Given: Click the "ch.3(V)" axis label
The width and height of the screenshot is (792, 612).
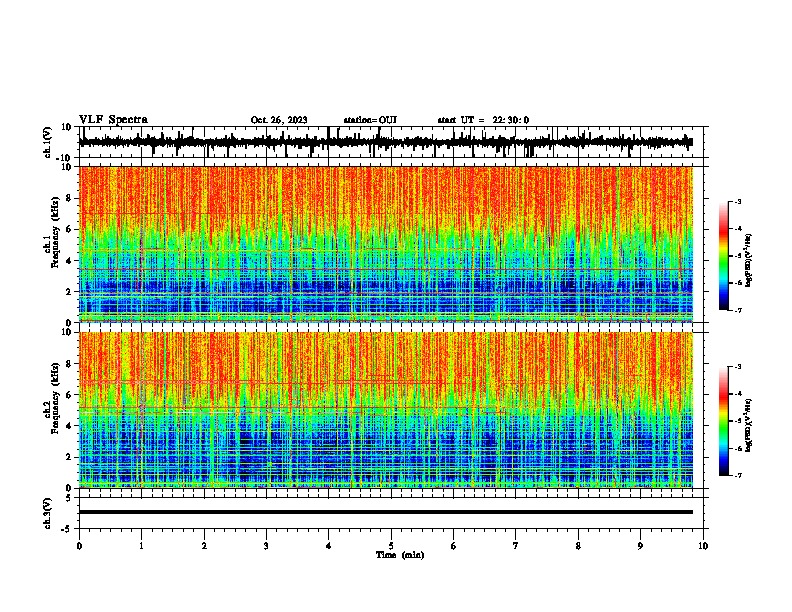Looking at the screenshot, I should point(48,513).
